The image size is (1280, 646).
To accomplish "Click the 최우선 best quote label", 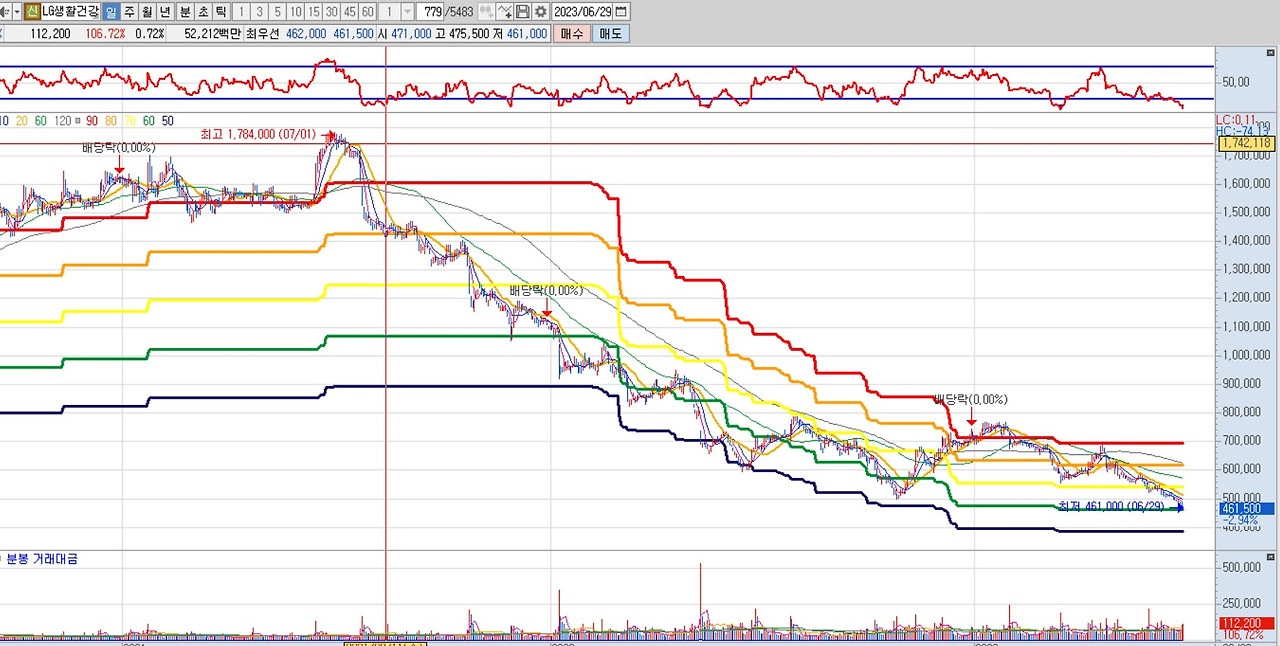I will click(x=262, y=33).
